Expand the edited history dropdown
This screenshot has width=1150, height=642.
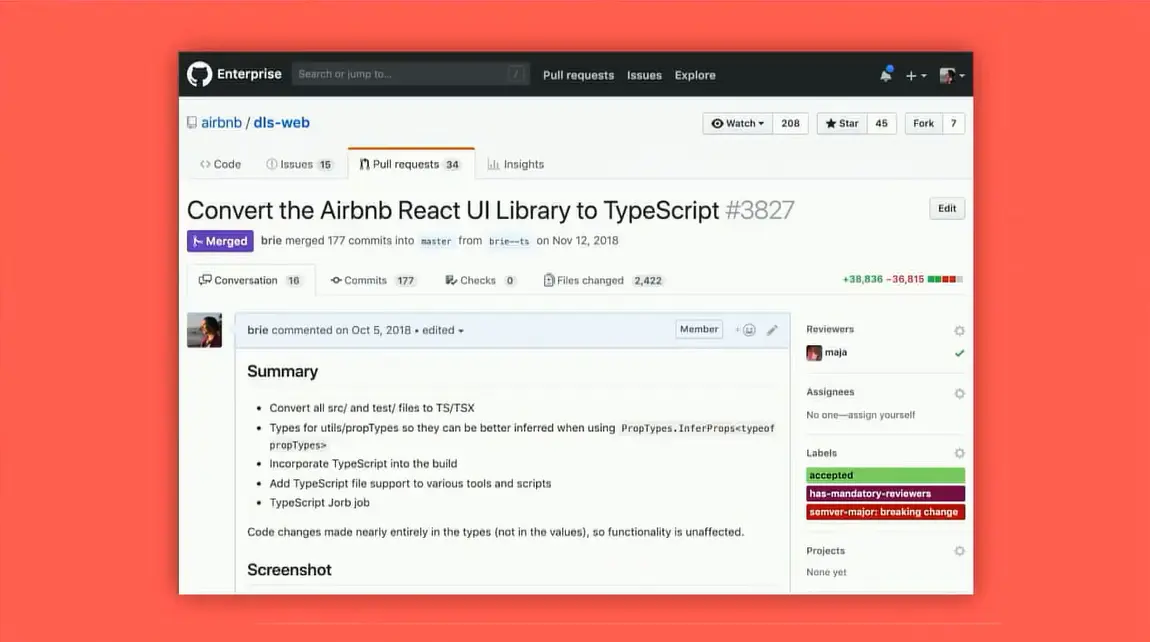click(x=443, y=330)
